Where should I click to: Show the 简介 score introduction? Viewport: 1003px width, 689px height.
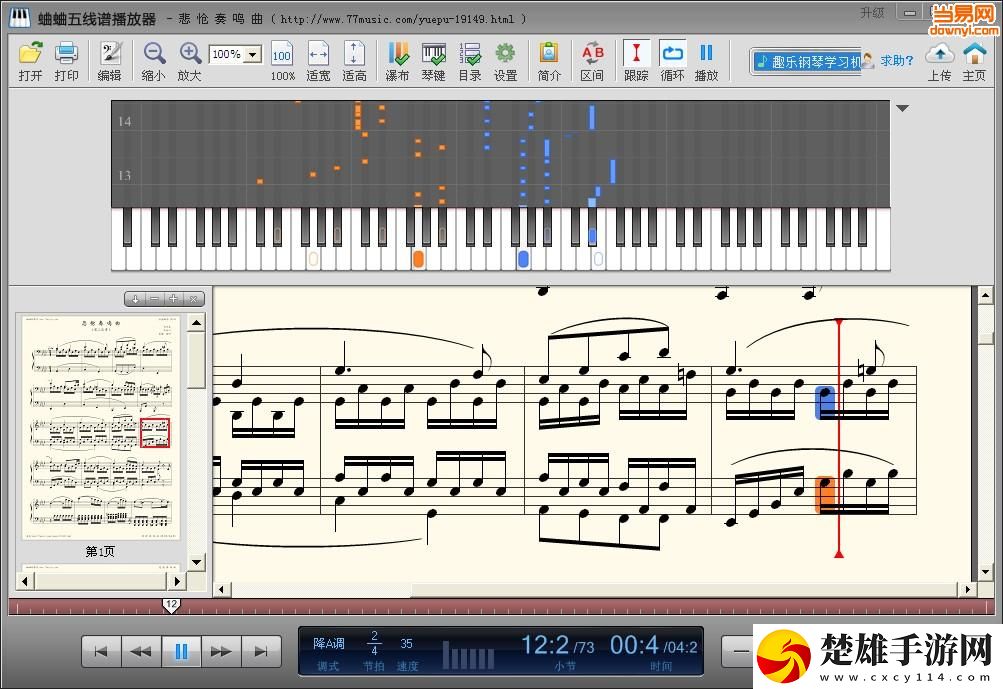pyautogui.click(x=549, y=61)
